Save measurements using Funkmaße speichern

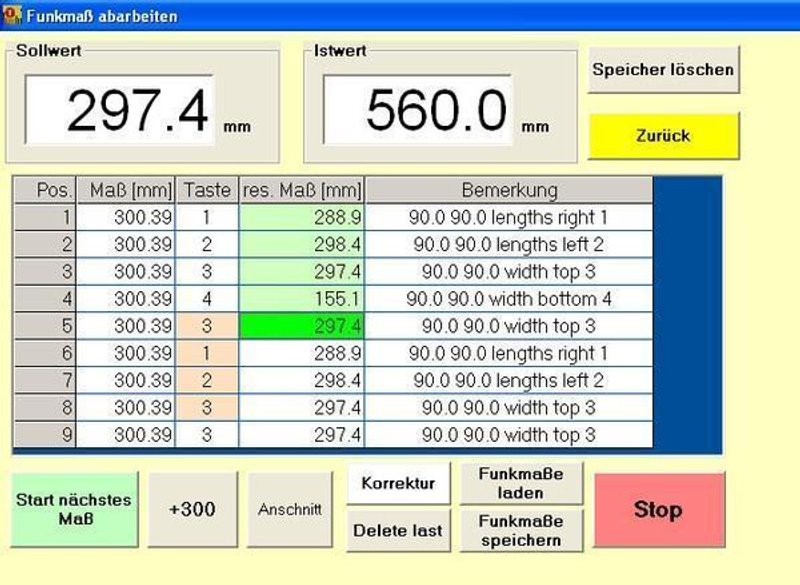[520, 531]
